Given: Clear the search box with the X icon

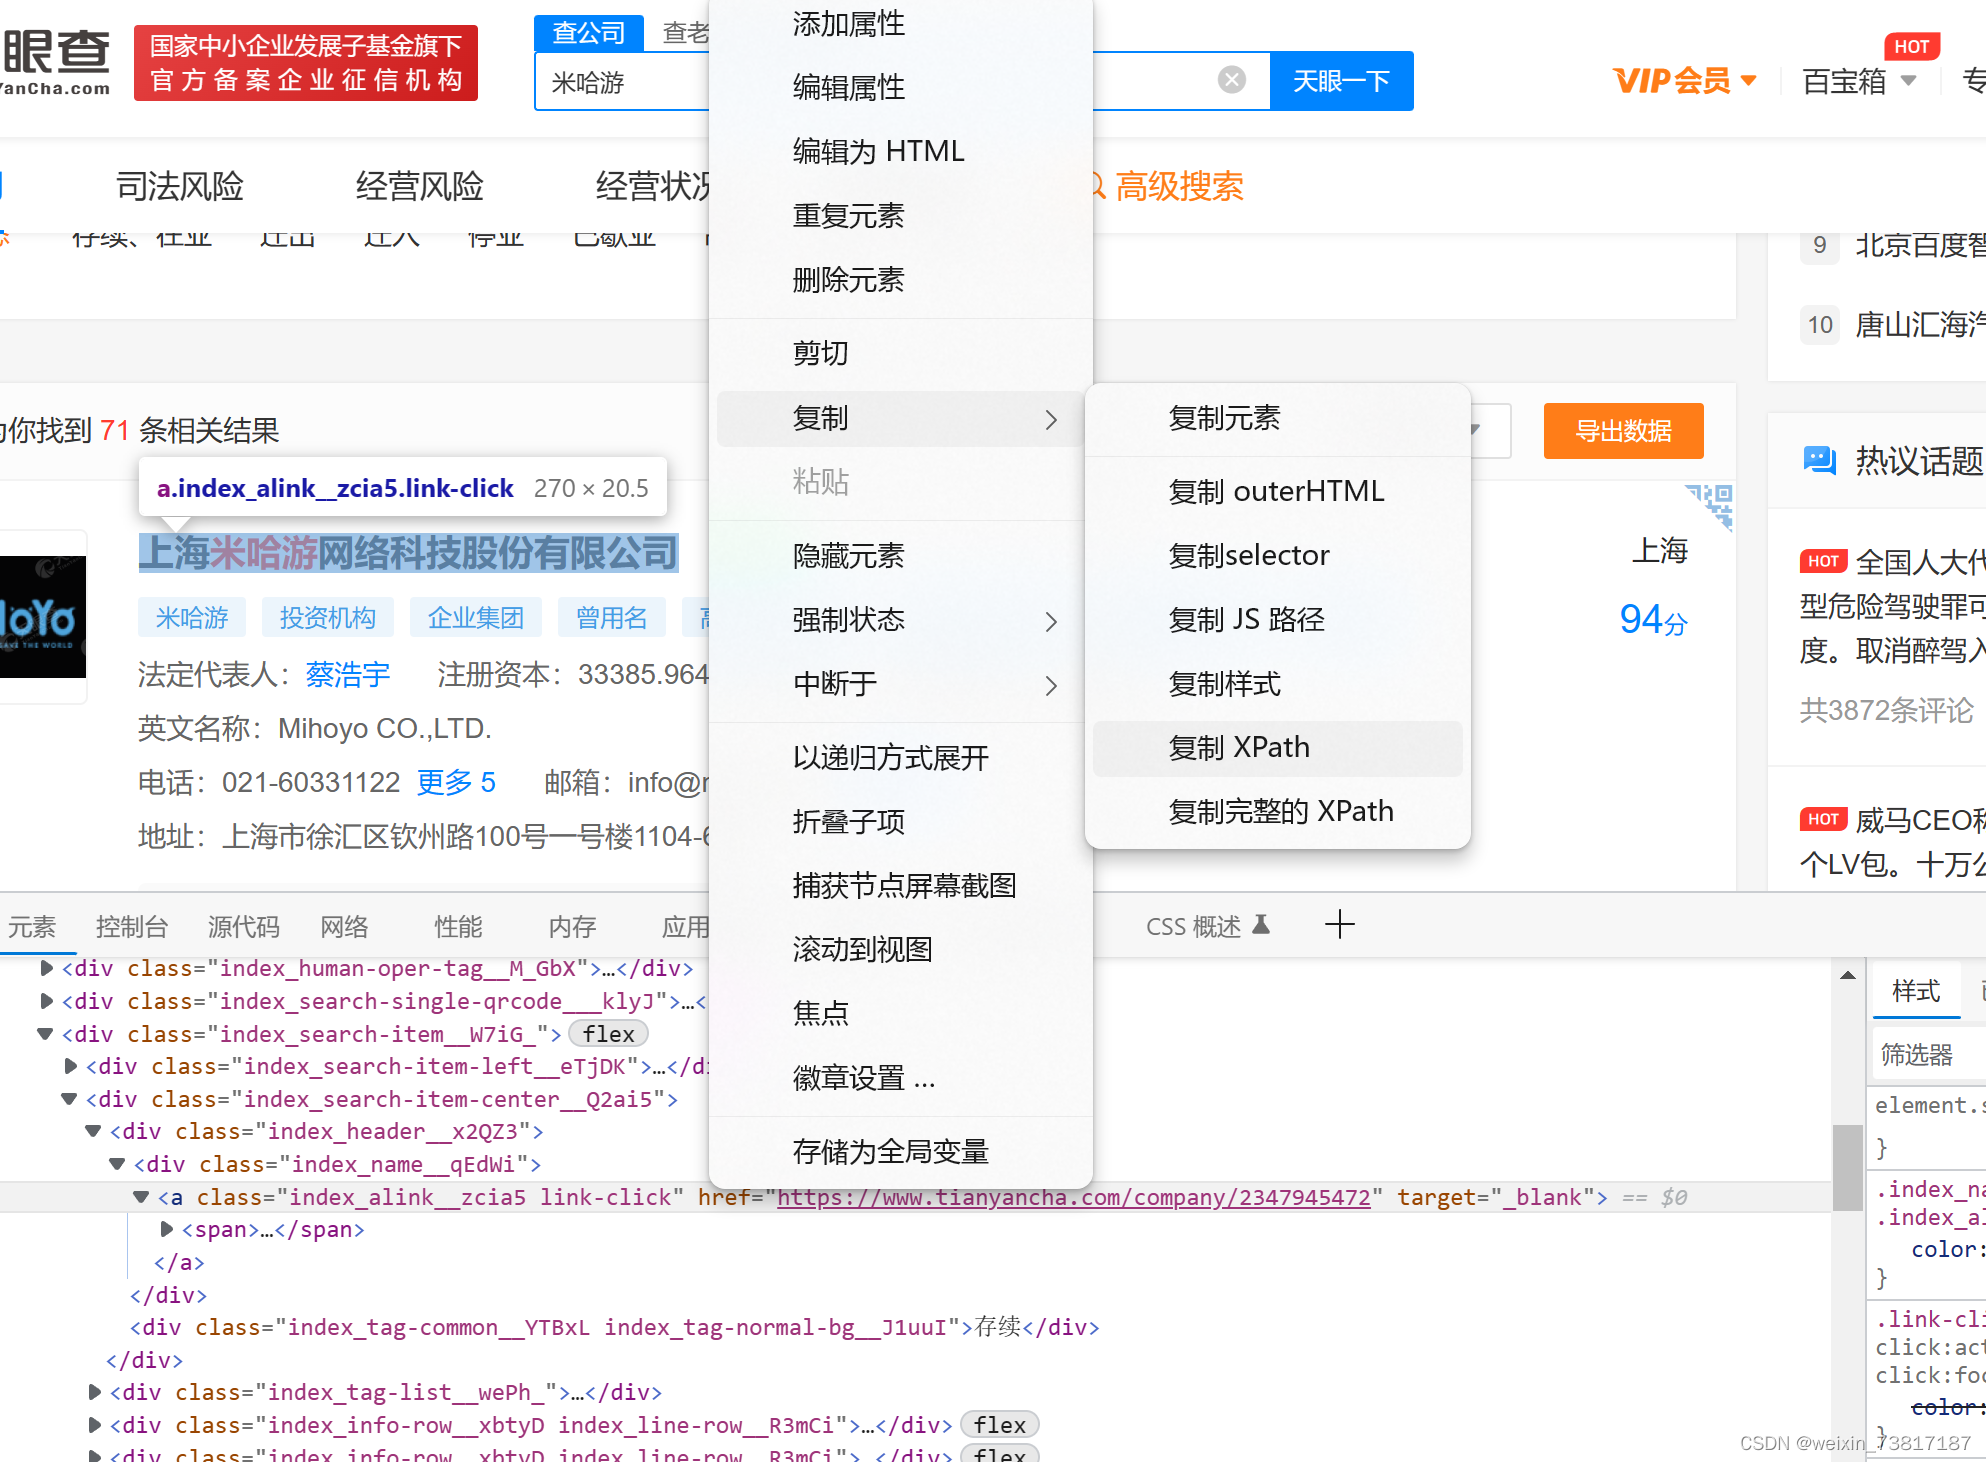Looking at the screenshot, I should pos(1232,80).
